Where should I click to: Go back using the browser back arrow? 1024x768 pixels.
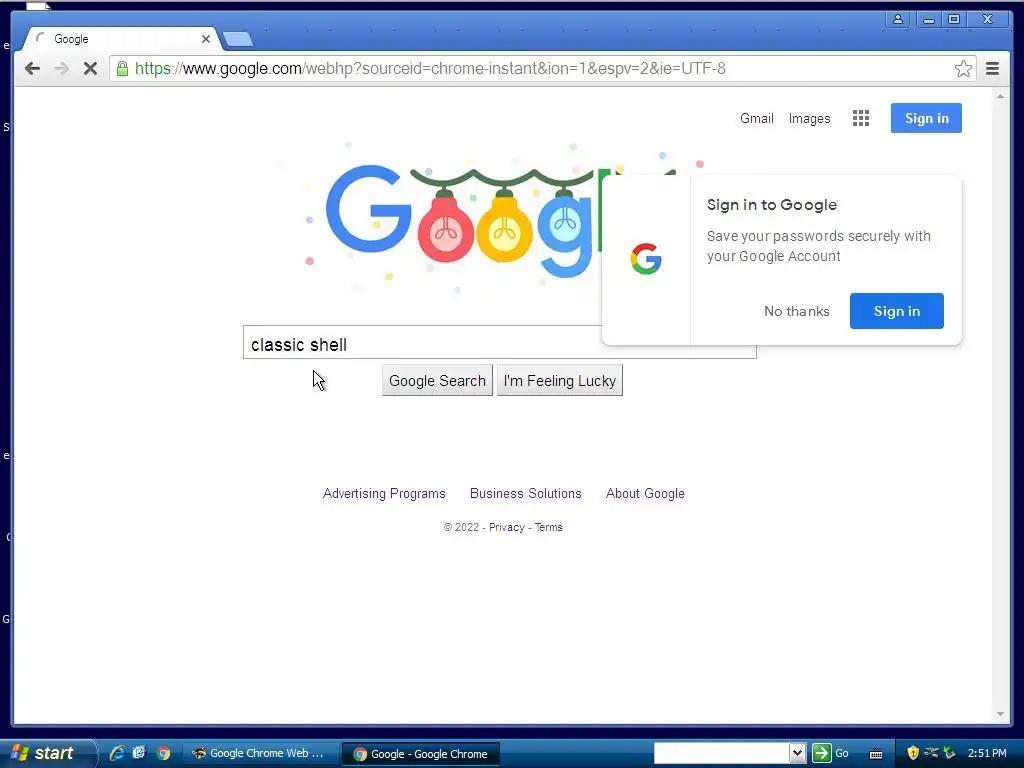click(x=32, y=69)
